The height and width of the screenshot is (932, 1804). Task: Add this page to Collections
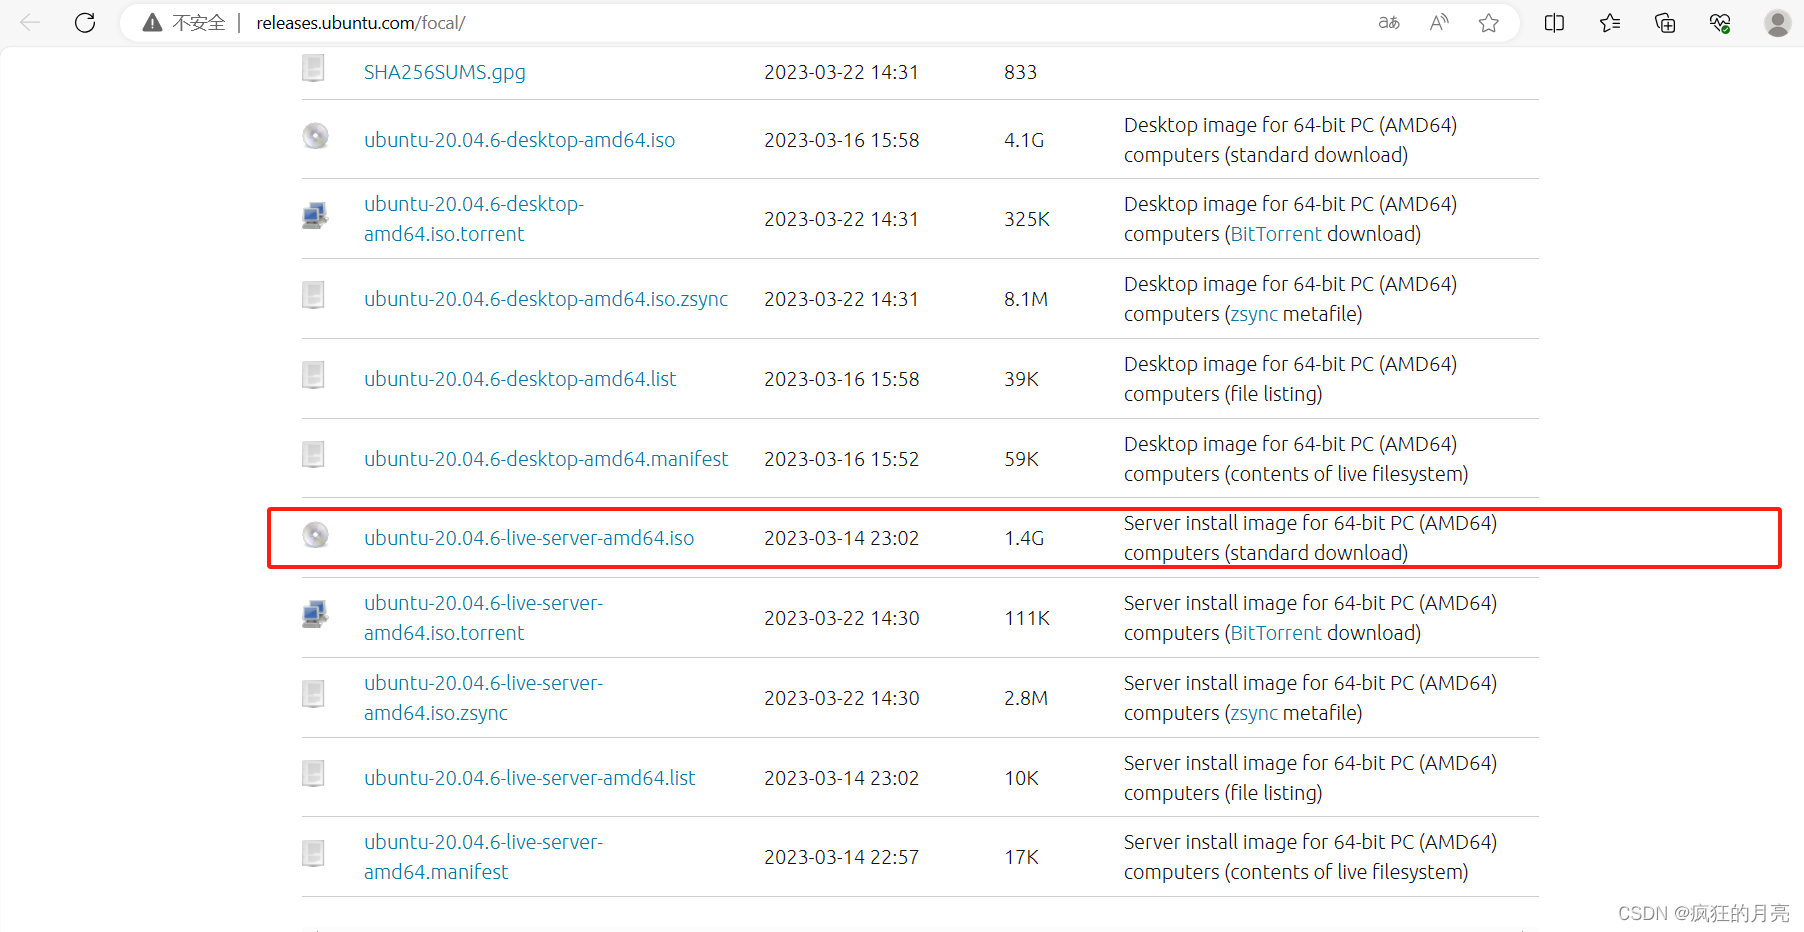1664,22
